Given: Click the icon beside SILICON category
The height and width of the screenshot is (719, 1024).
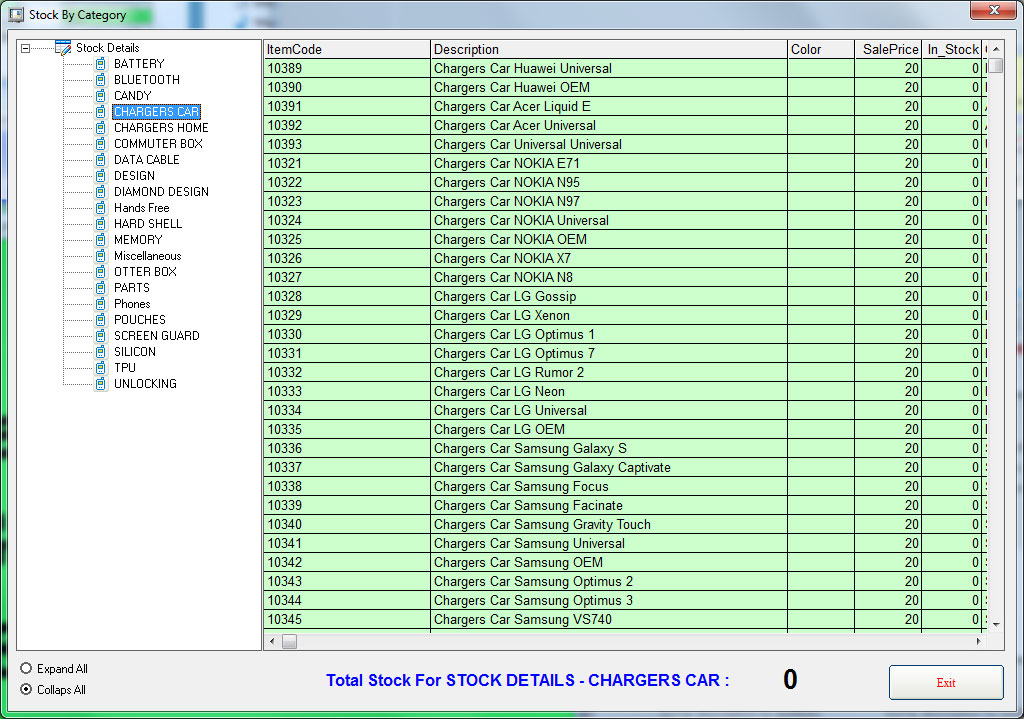Looking at the screenshot, I should (101, 352).
